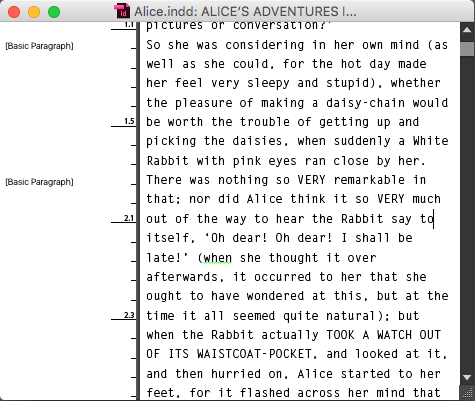The height and width of the screenshot is (401, 475).
Task: Click the word 'sleepy' in the story
Action: point(268,83)
